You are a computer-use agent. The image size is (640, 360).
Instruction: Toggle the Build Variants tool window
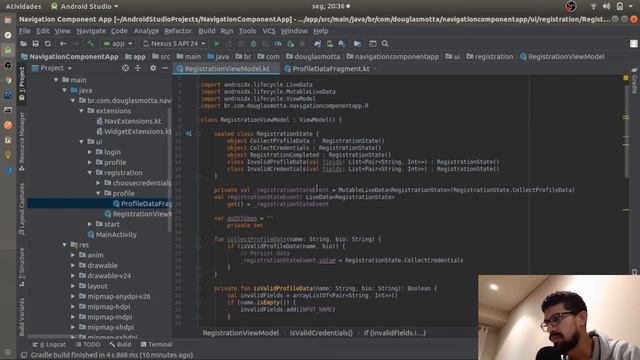point(22,317)
